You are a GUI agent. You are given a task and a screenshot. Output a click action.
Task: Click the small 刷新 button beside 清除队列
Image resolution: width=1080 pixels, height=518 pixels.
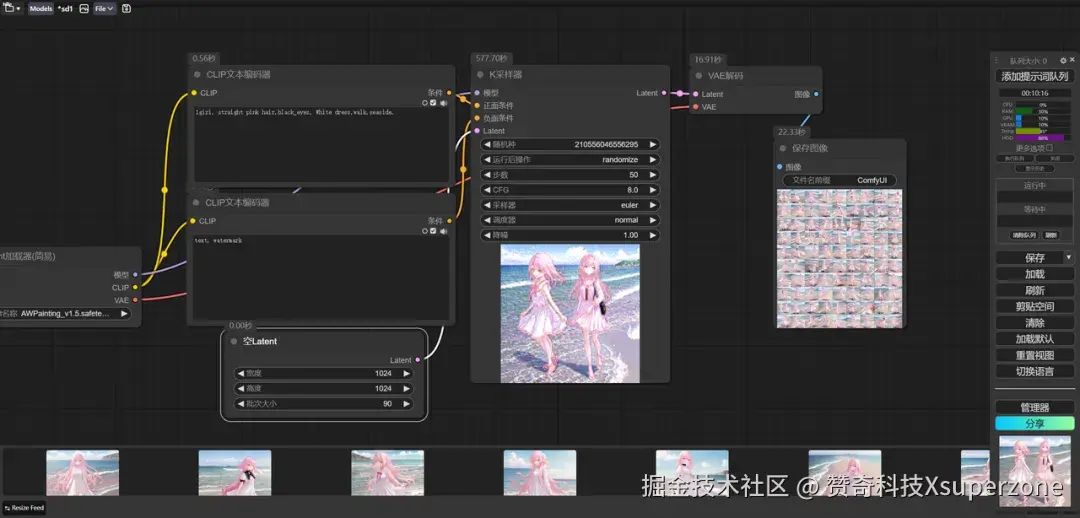tap(1051, 235)
